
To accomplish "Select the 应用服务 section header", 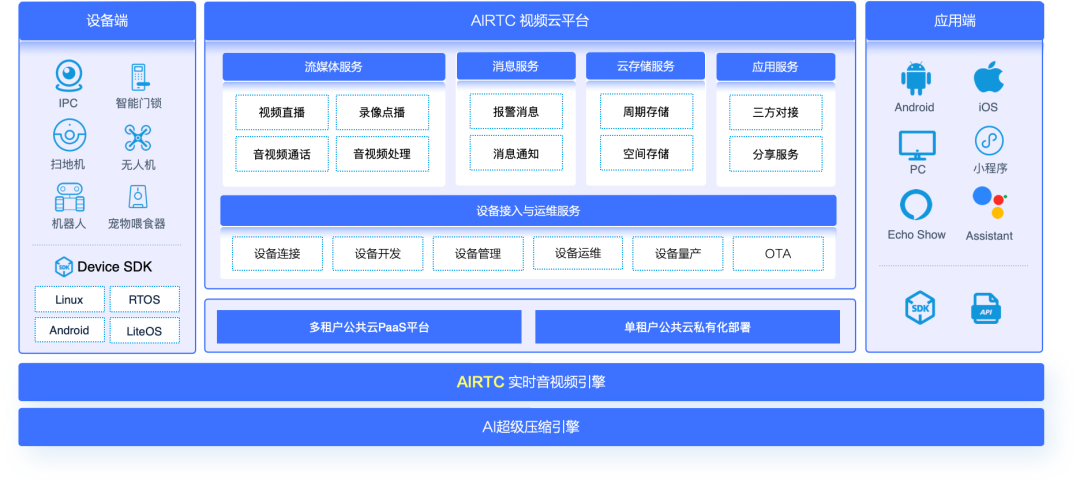I will (776, 67).
